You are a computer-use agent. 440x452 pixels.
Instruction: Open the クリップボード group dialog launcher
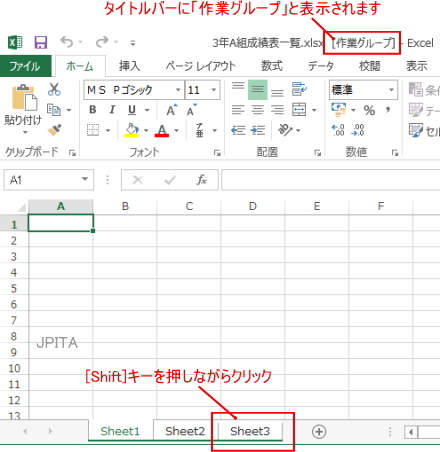[72, 153]
